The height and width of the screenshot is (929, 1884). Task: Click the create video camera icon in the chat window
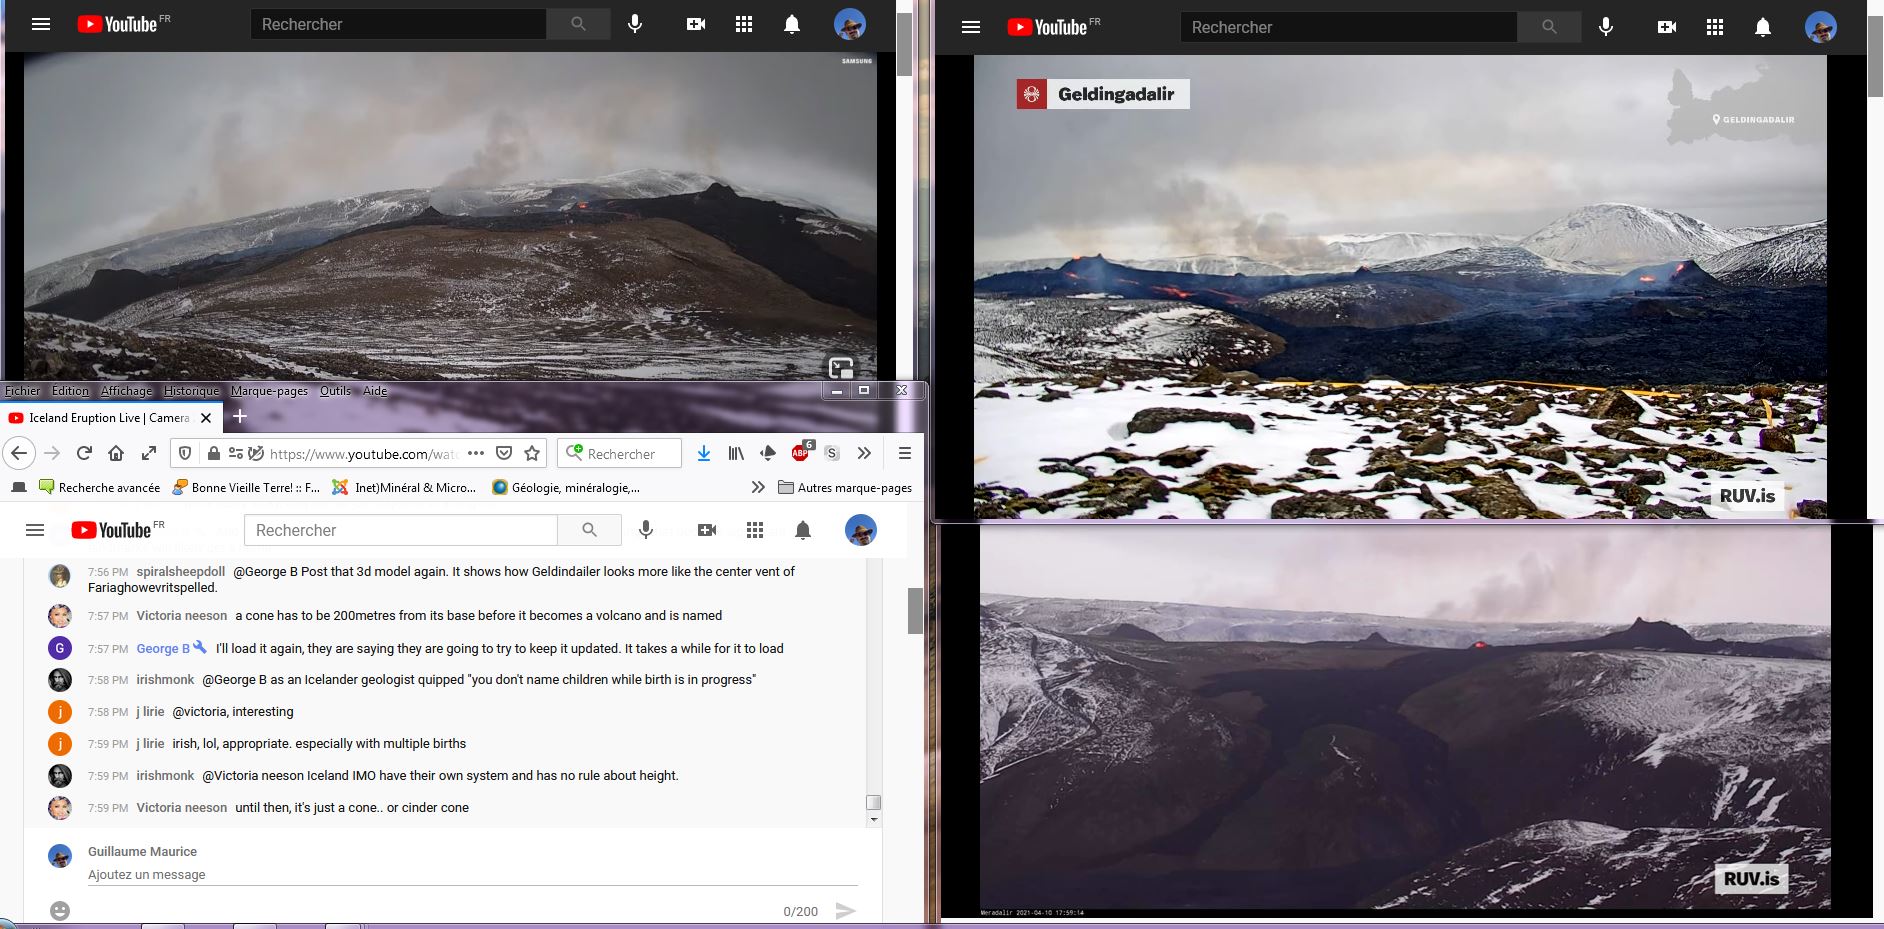click(x=707, y=530)
